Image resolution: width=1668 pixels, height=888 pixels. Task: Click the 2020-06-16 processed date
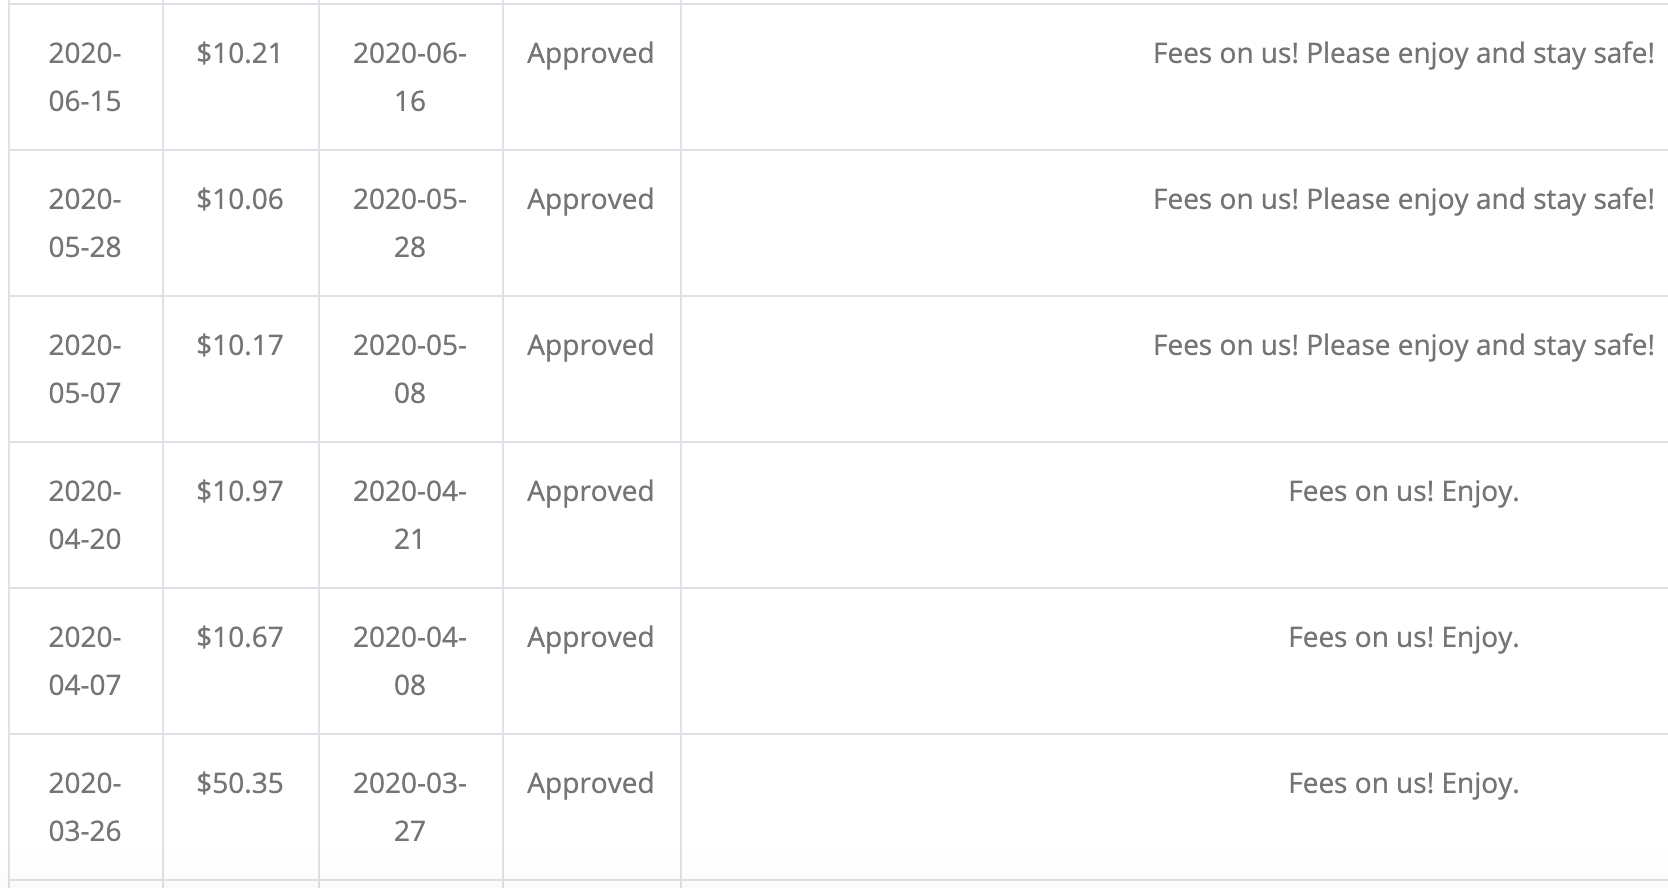[x=410, y=77]
